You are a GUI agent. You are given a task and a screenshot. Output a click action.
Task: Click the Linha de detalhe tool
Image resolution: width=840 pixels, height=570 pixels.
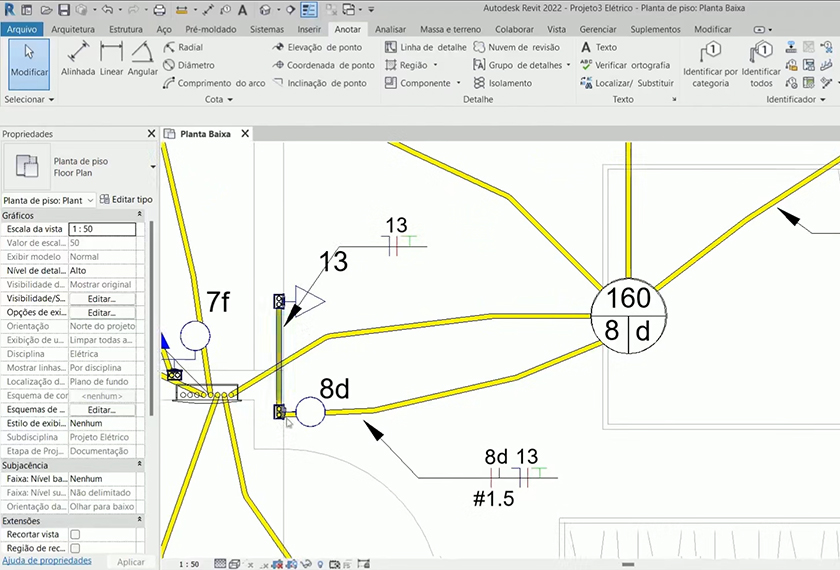point(425,47)
